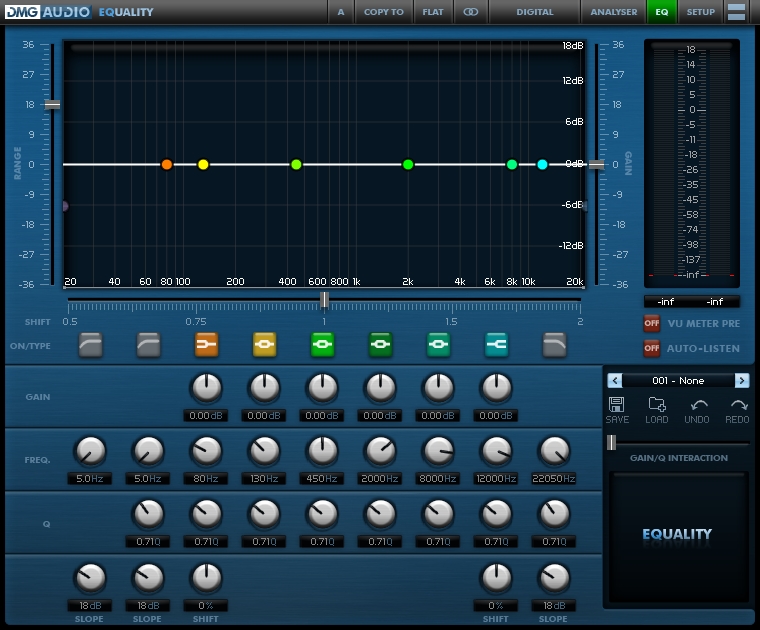Switch to the ANALYSER tab
The height and width of the screenshot is (630, 760).
coord(614,12)
